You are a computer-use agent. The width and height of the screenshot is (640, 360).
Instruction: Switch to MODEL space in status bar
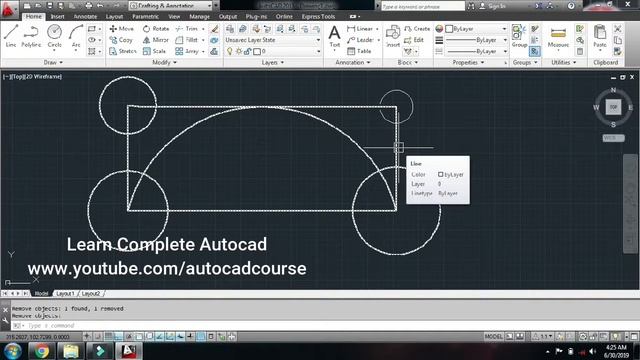coord(493,336)
